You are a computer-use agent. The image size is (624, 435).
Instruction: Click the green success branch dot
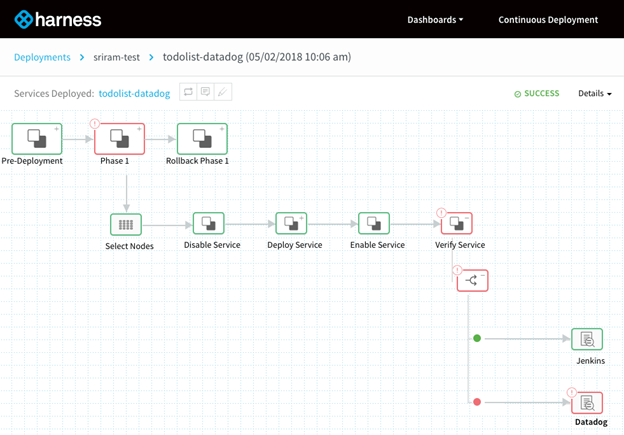click(477, 338)
